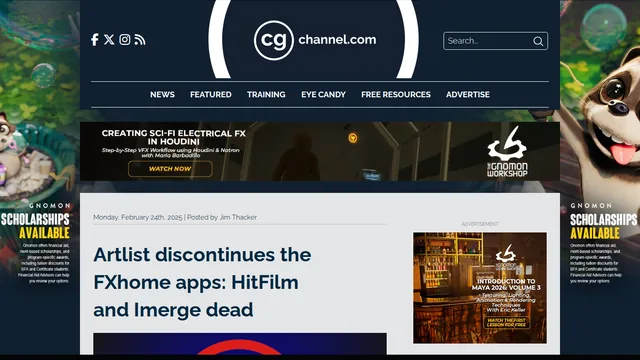Open the Instagram social icon

pos(125,40)
